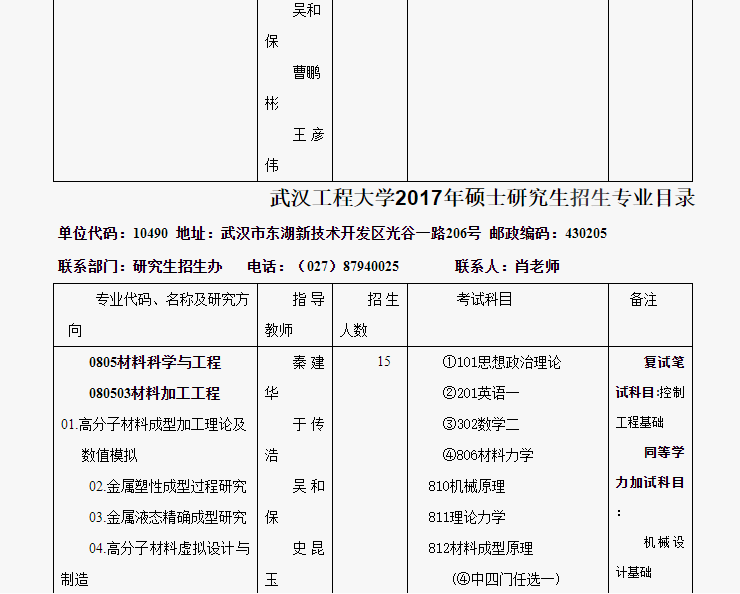Click the 备注 column header
740x594 pixels.
[x=644, y=299]
